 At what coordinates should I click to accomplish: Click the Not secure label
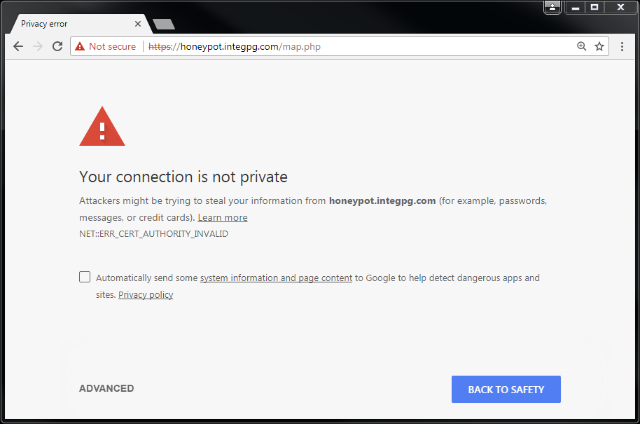point(112,47)
